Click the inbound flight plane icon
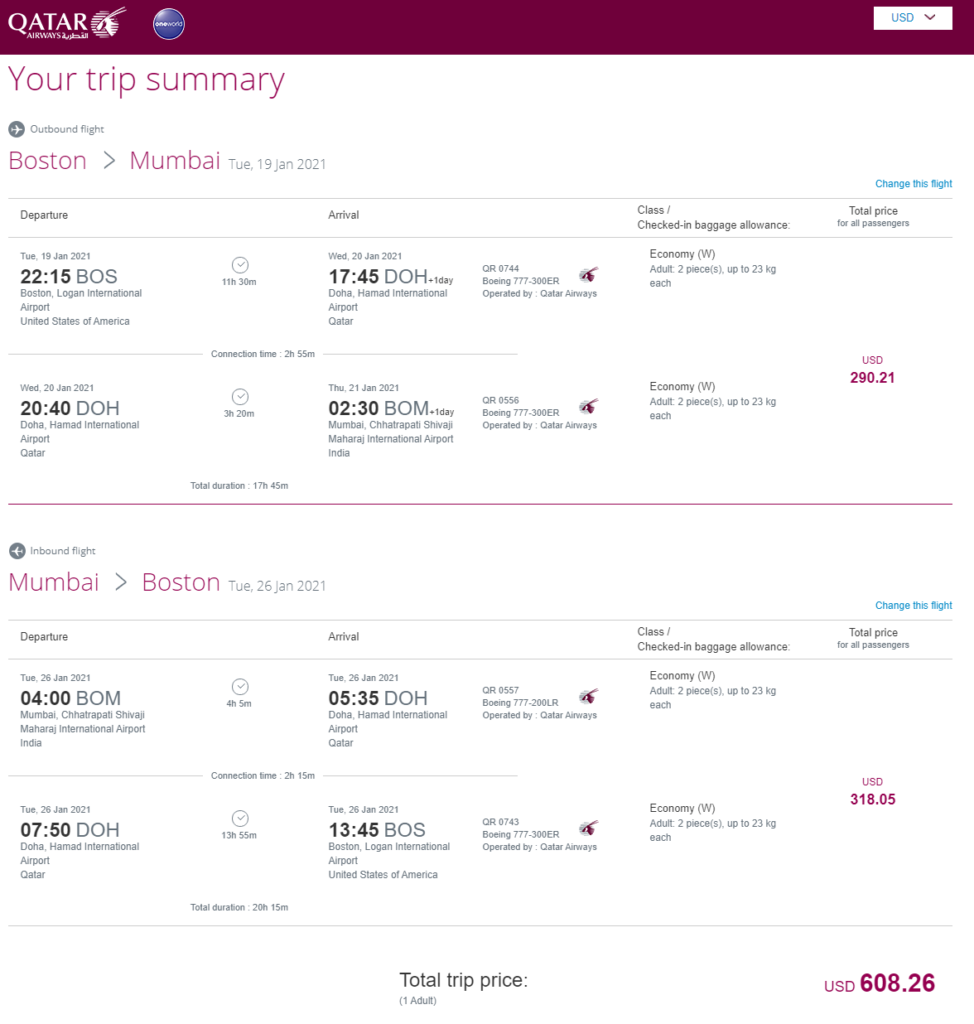The height and width of the screenshot is (1024, 974). coord(17,551)
